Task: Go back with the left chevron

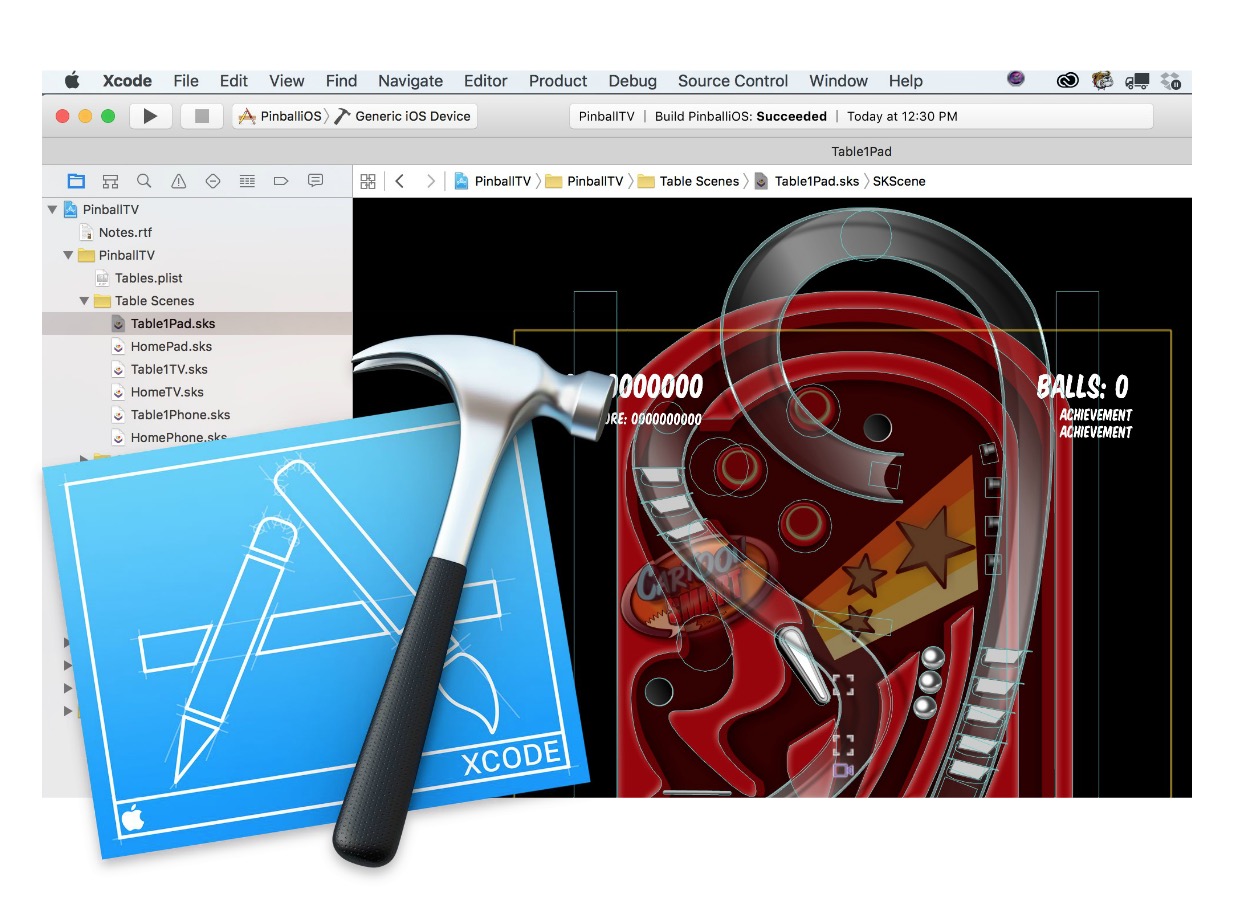Action: (x=400, y=181)
